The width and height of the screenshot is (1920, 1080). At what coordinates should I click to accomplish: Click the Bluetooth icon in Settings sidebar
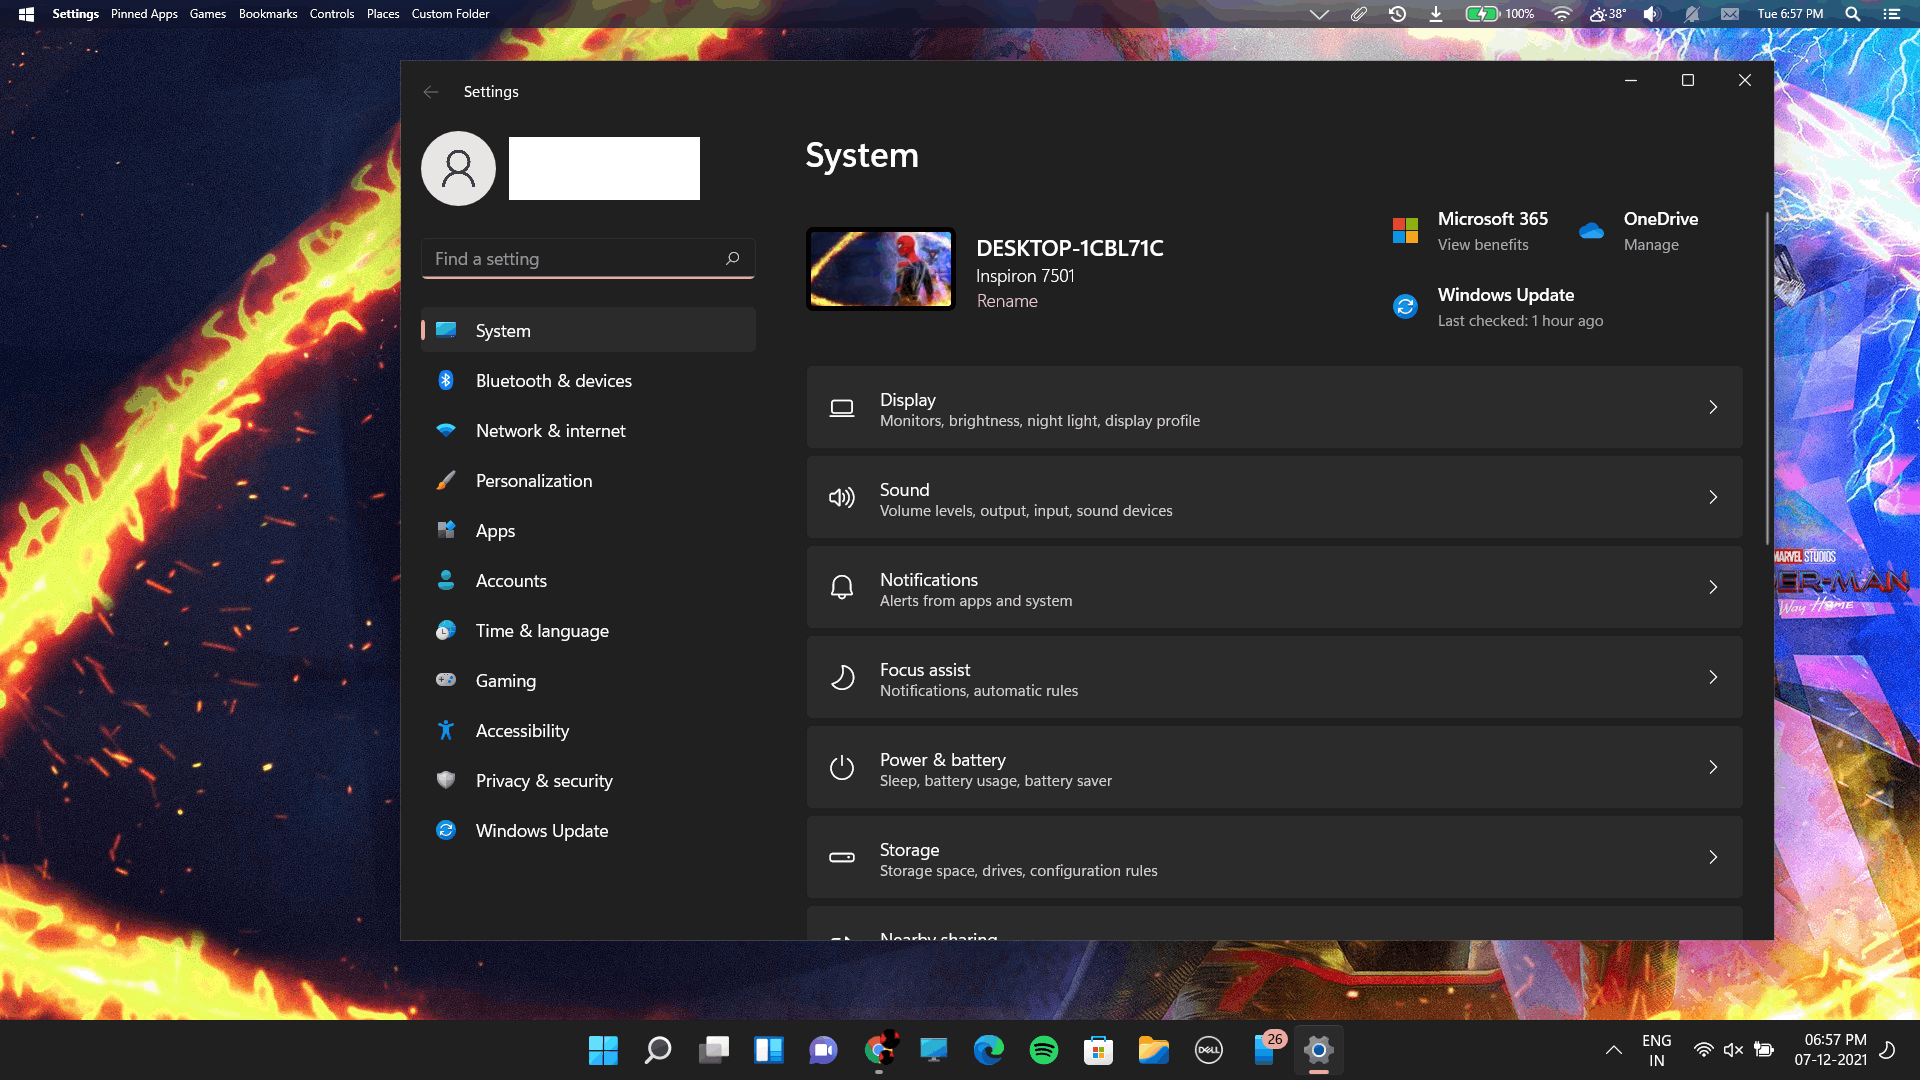[x=446, y=380]
